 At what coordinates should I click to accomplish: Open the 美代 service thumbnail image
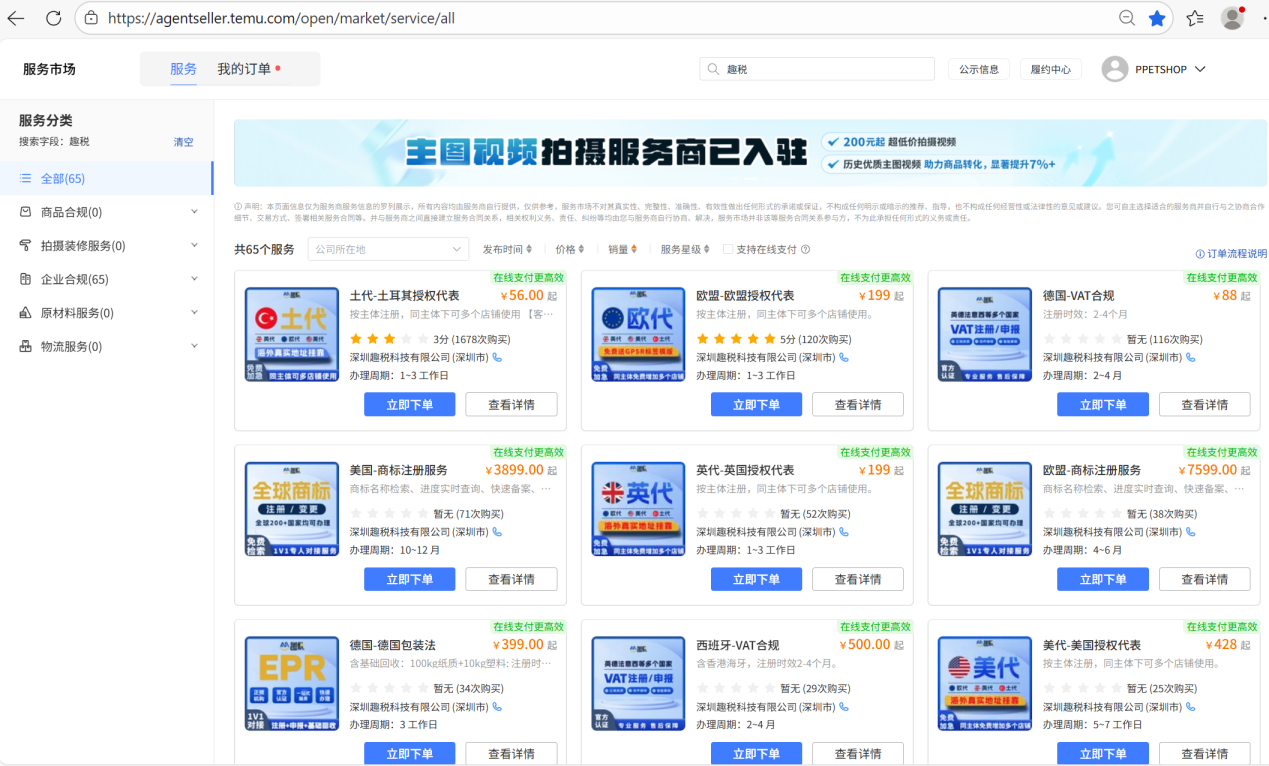pos(985,683)
